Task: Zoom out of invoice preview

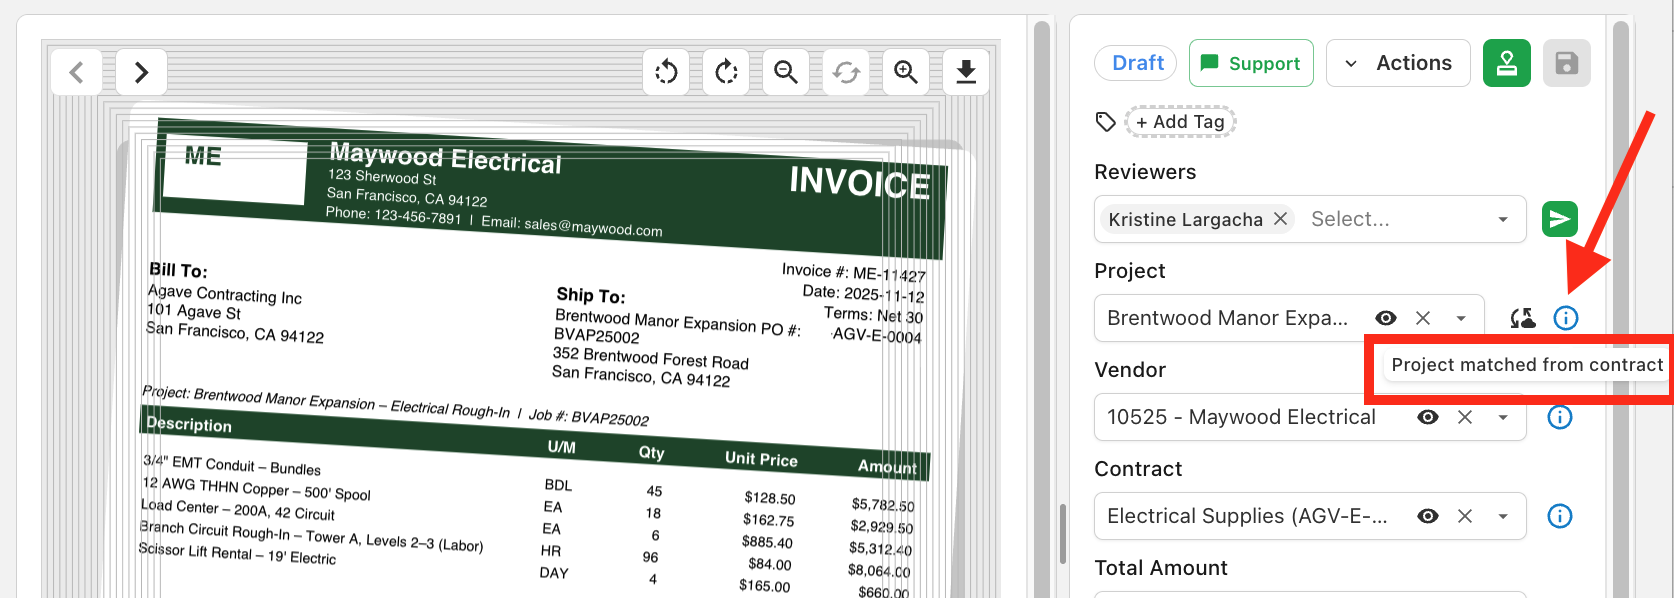Action: click(x=786, y=72)
